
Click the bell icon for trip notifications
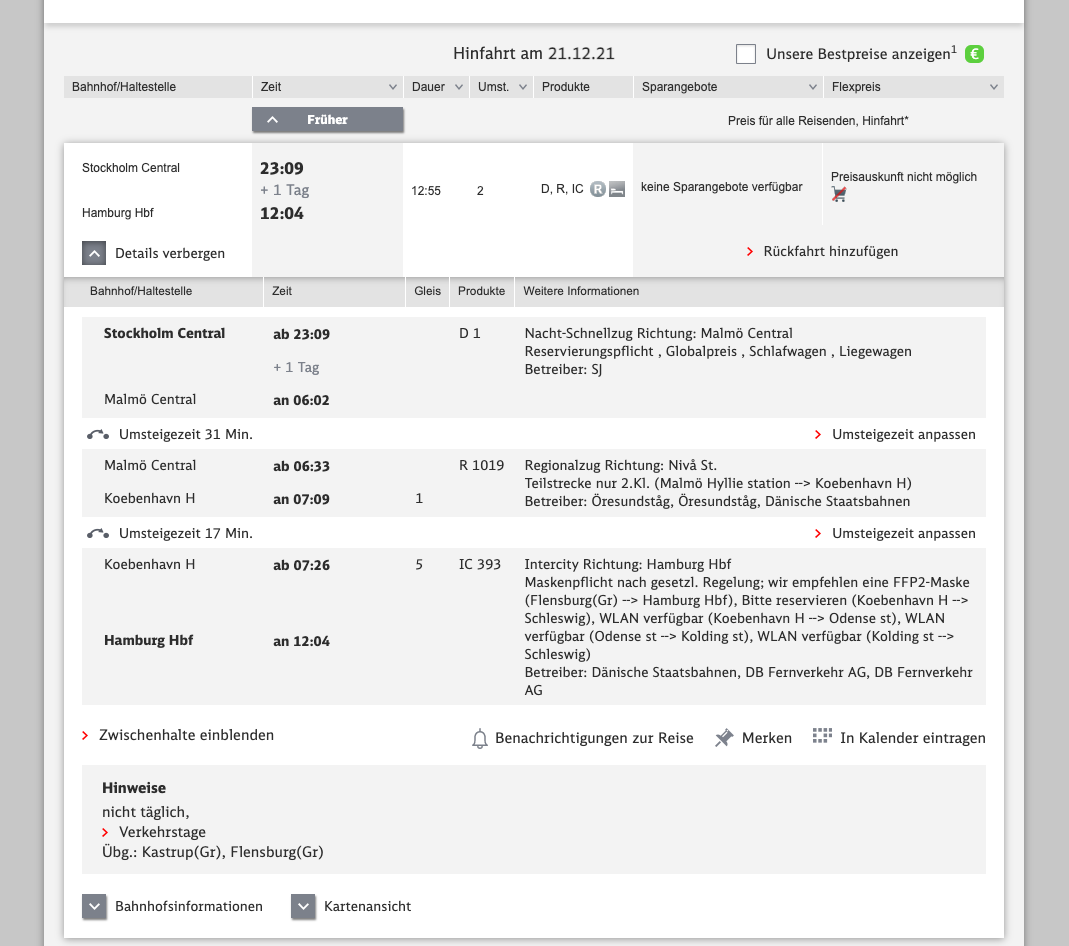tap(480, 739)
